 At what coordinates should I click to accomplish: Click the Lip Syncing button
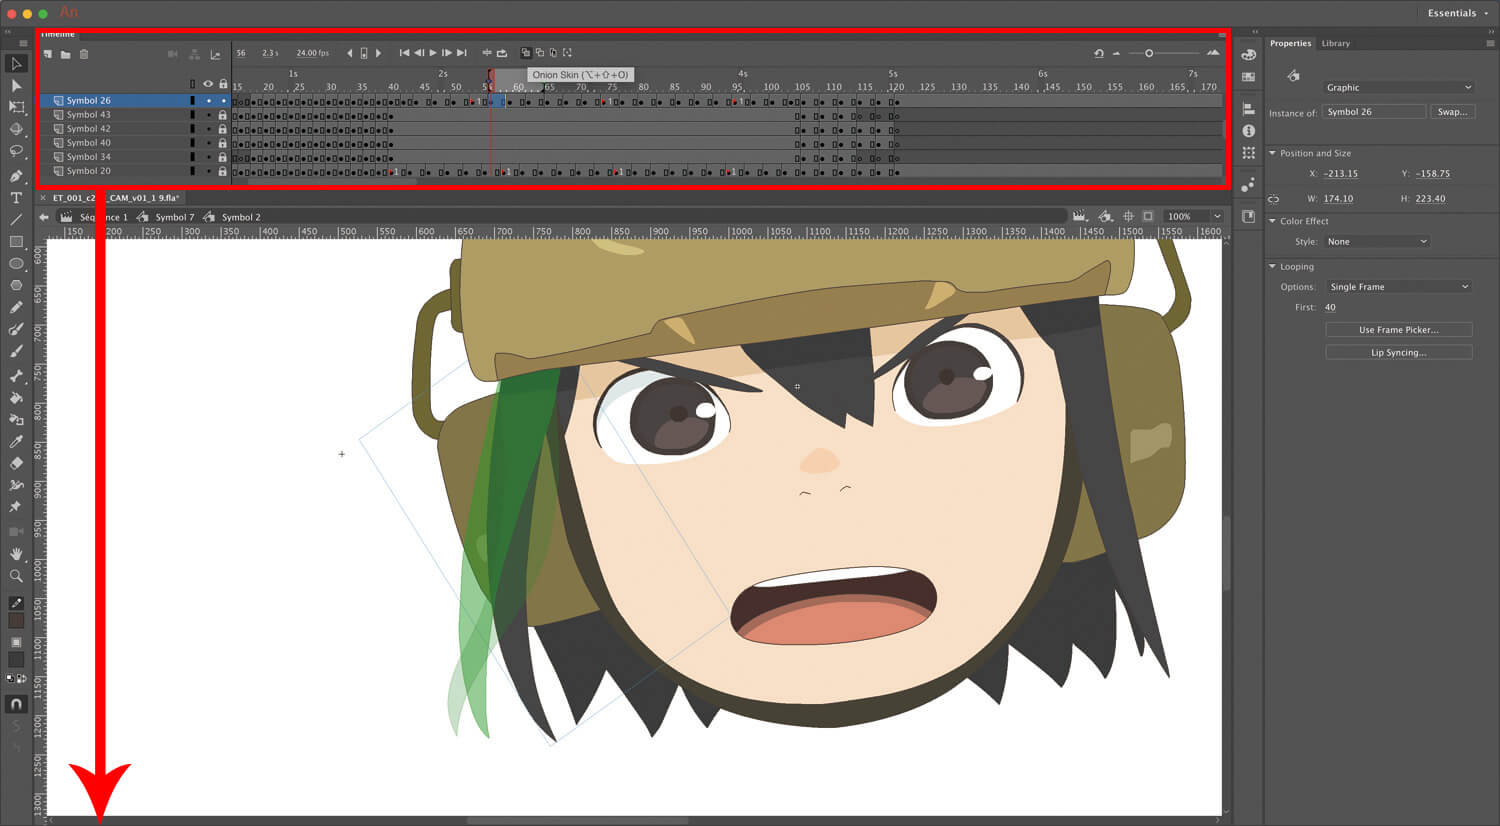[x=1398, y=353]
